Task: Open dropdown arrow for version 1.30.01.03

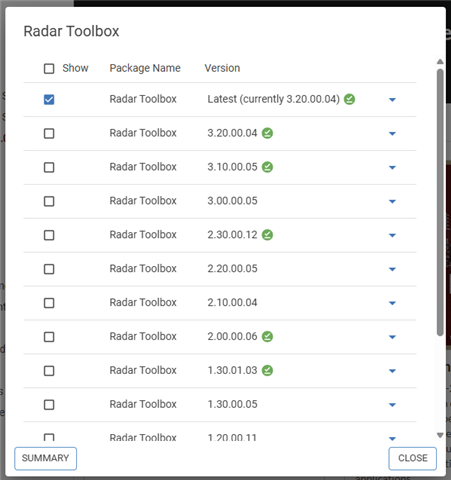Action: pyautogui.click(x=392, y=371)
